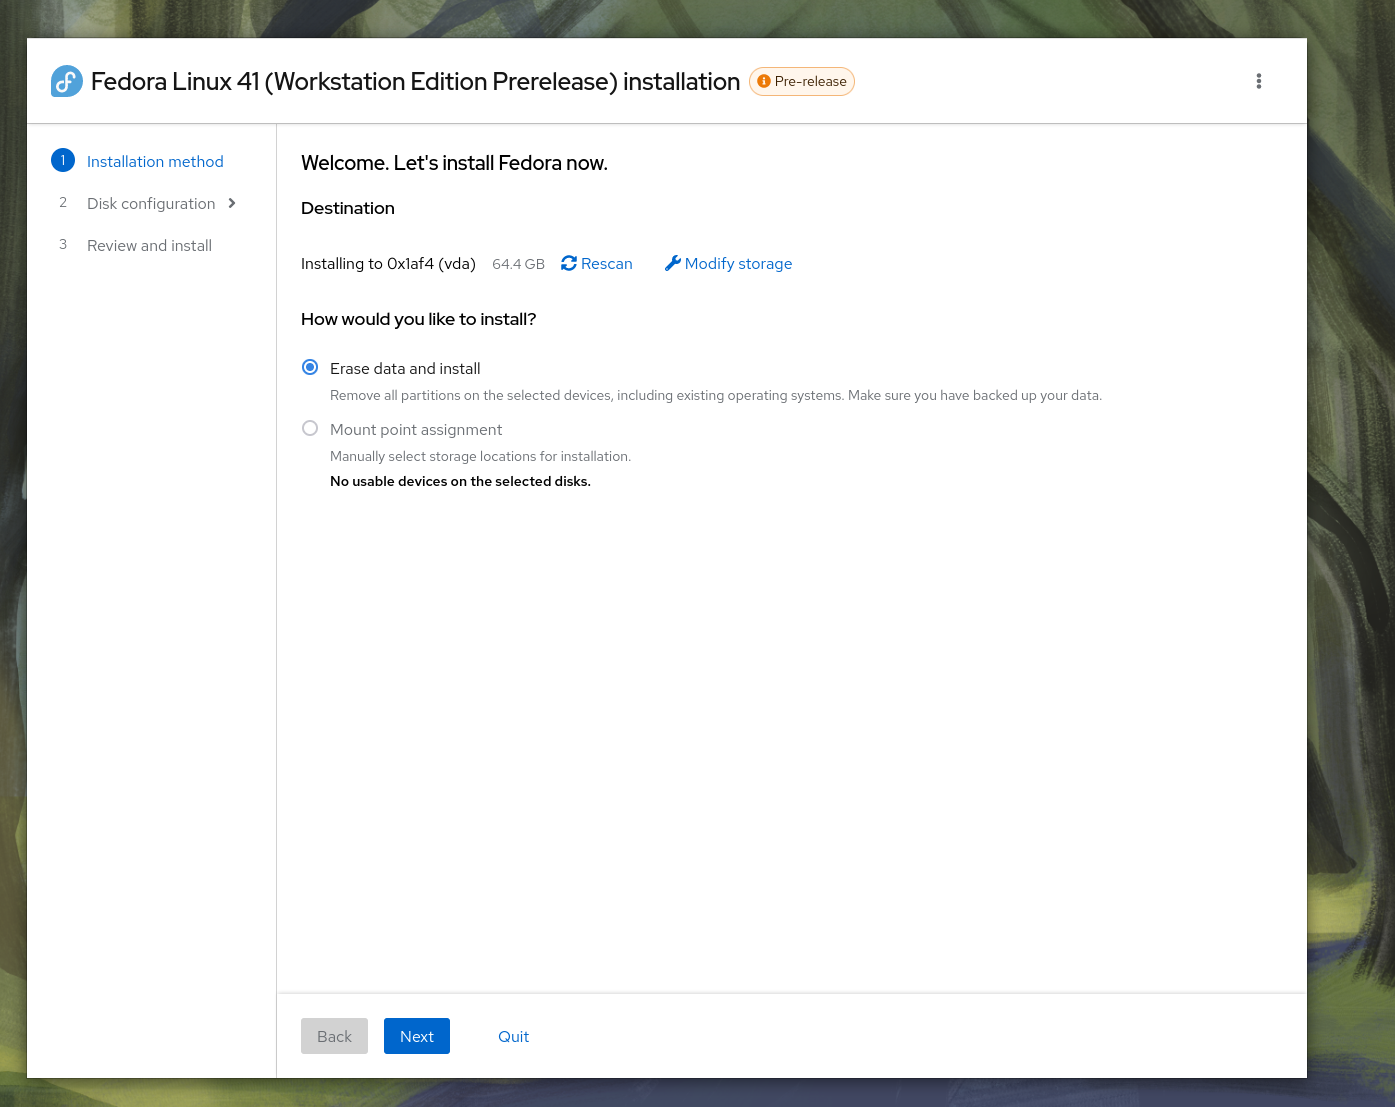The height and width of the screenshot is (1107, 1395).
Task: Open Modify storage link
Action: [x=738, y=263]
